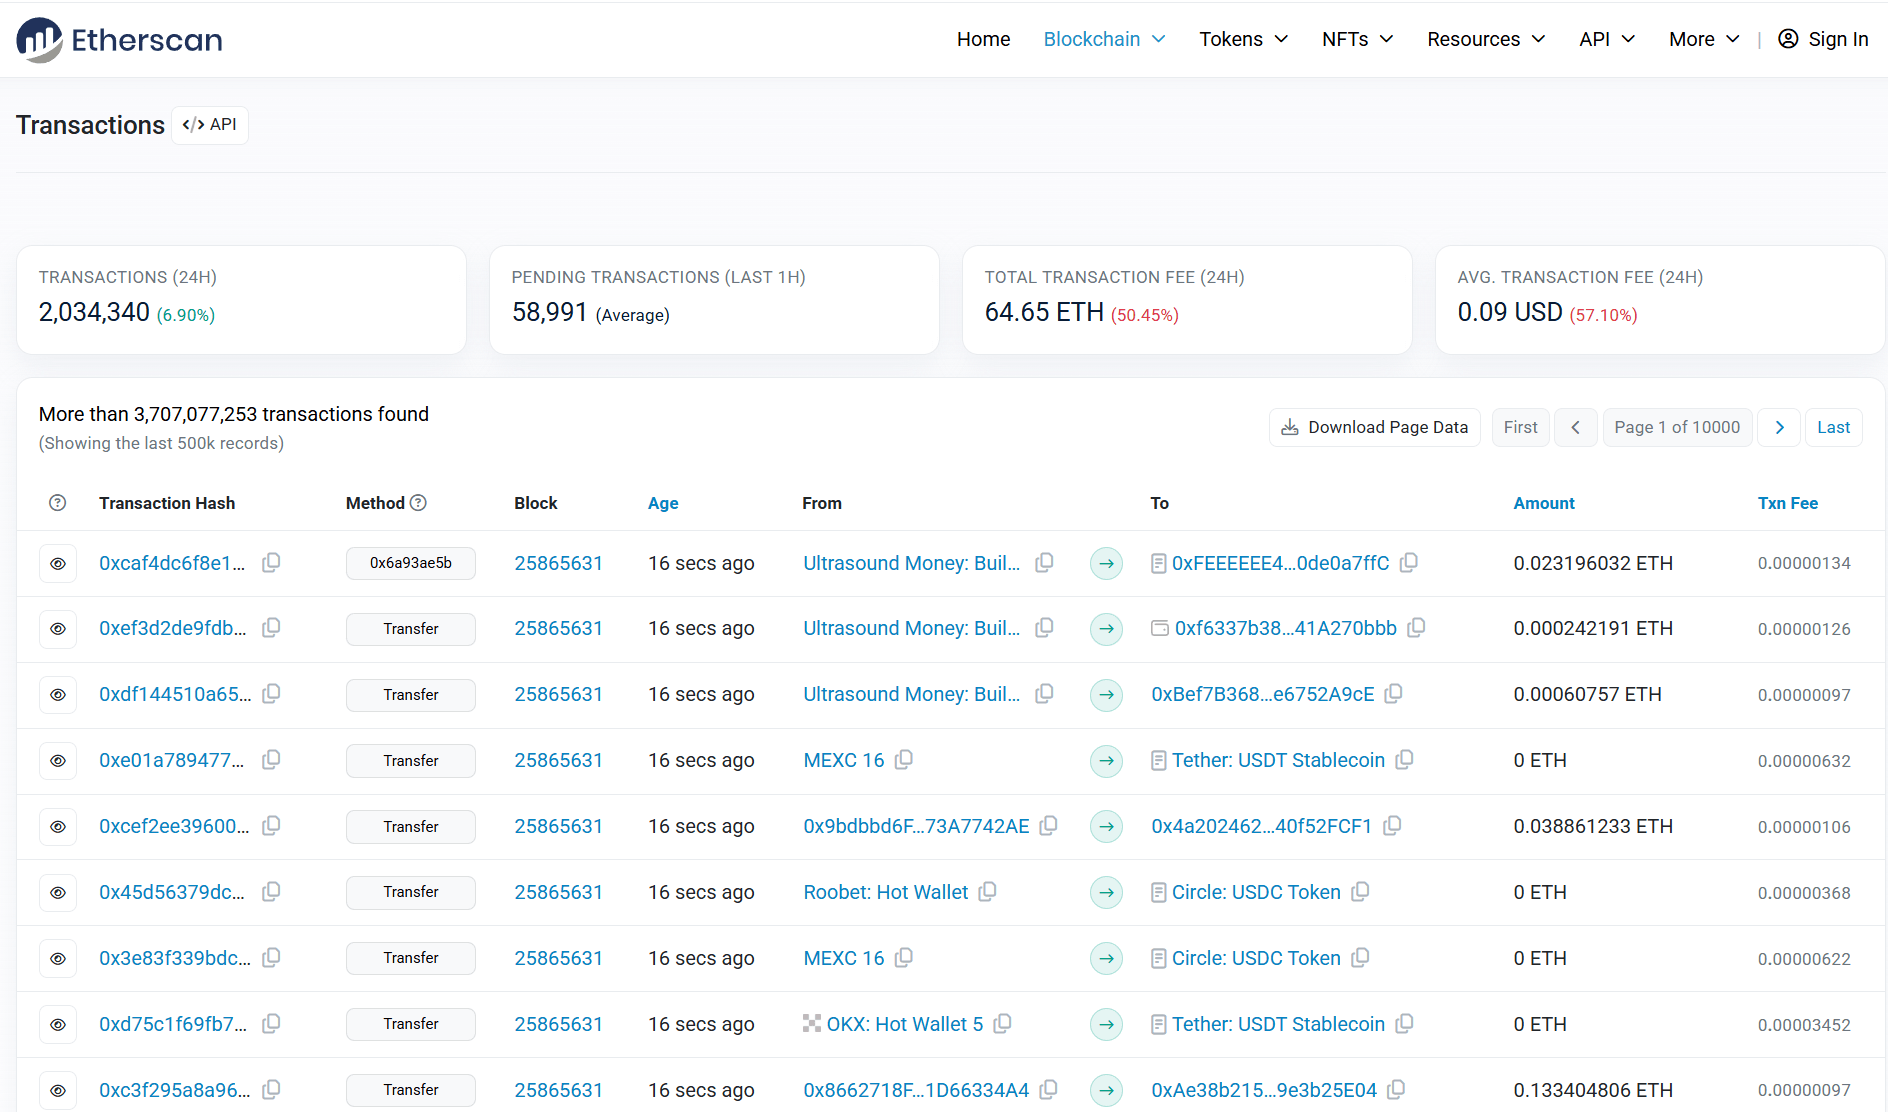Click the 0.00003452 transaction fee value
The image size is (1888, 1112).
1804,1025
